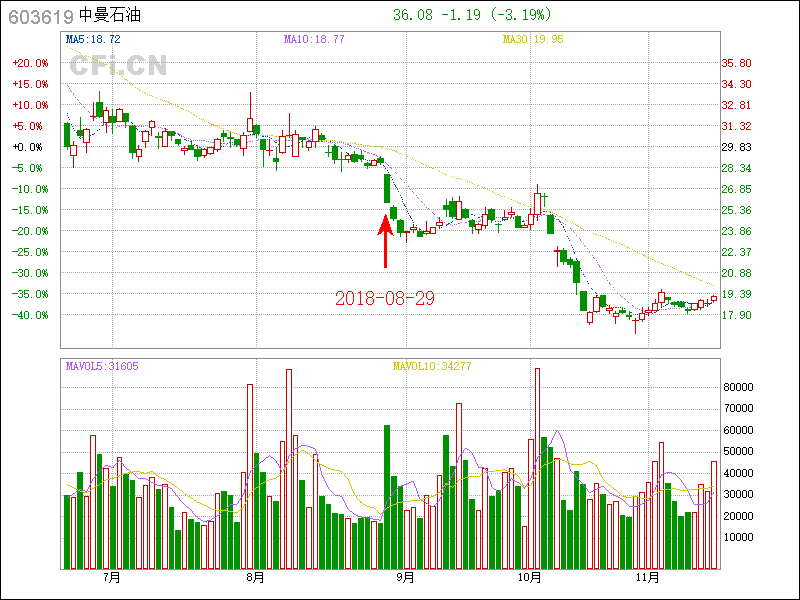The width and height of the screenshot is (800, 600).
Task: Click the +10.0% percent axis label
Action: point(31,105)
